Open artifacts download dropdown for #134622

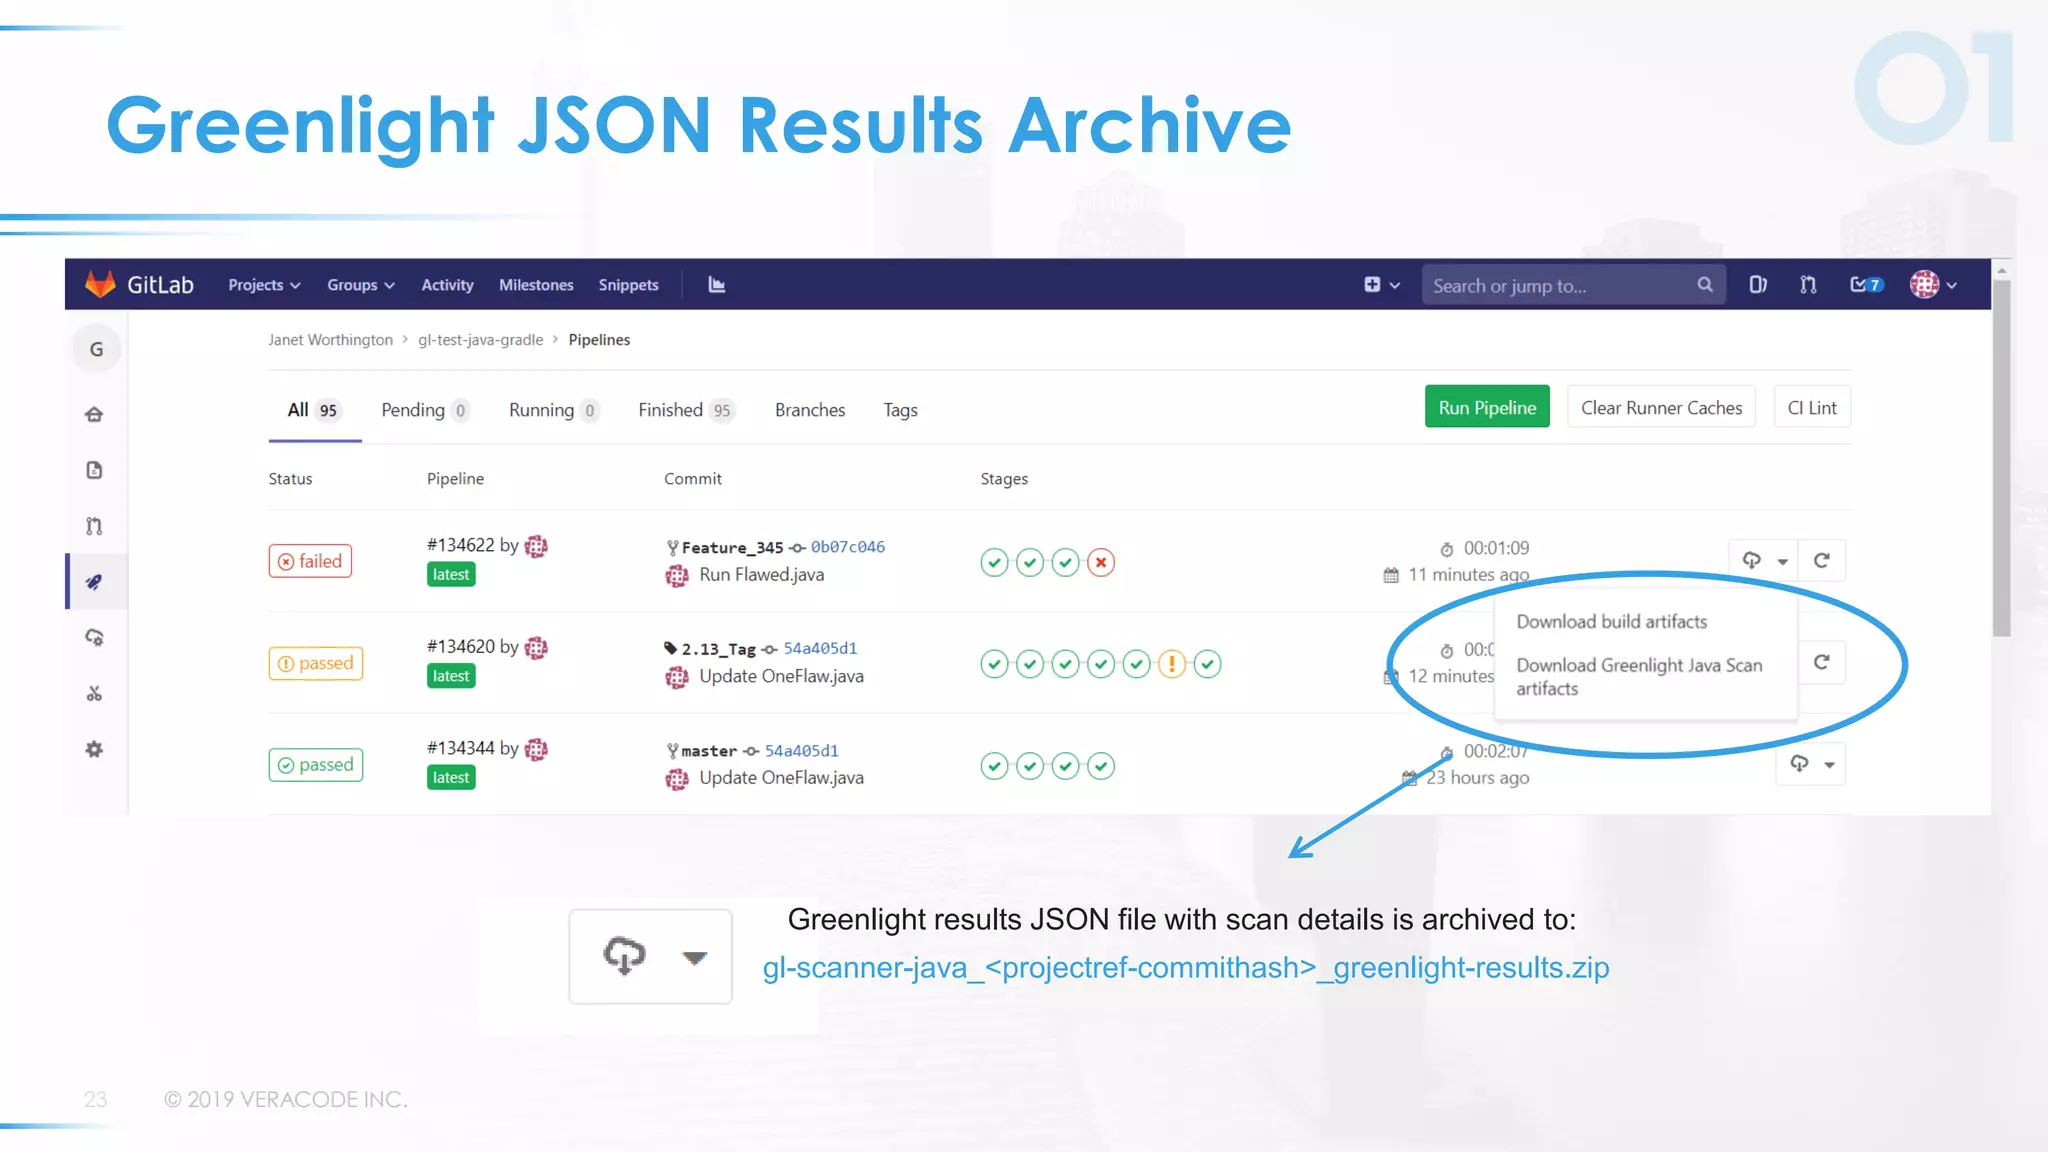coord(1764,560)
